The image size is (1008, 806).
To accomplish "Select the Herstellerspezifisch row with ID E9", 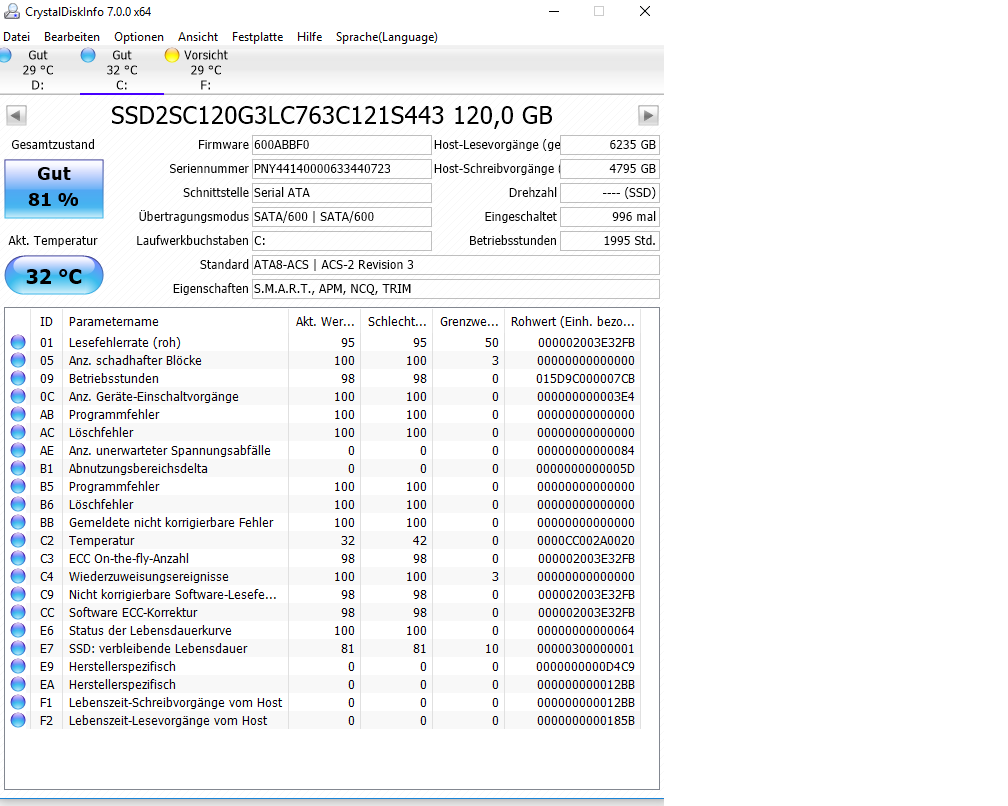I will tap(323, 667).
